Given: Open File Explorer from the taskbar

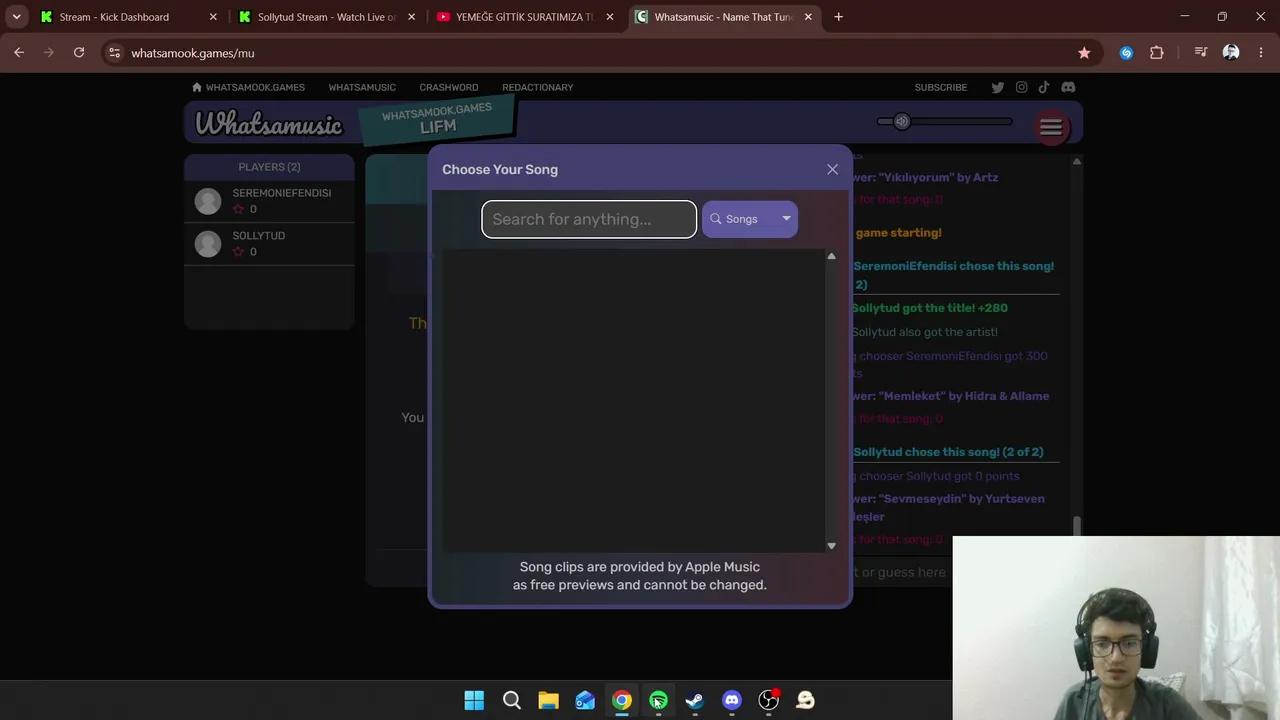Looking at the screenshot, I should click(x=548, y=700).
